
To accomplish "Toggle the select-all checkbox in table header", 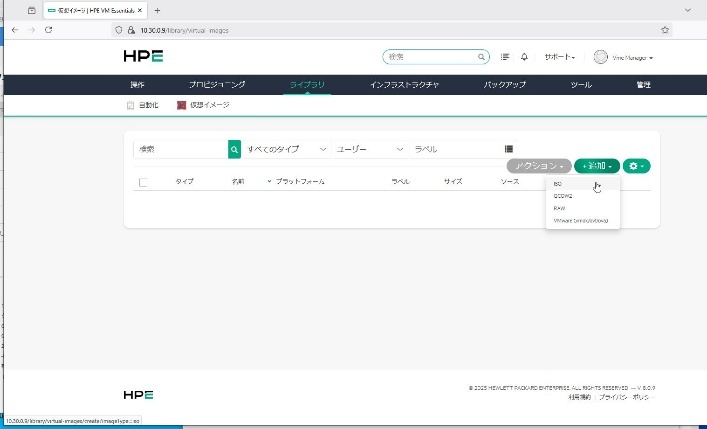I will coord(143,182).
